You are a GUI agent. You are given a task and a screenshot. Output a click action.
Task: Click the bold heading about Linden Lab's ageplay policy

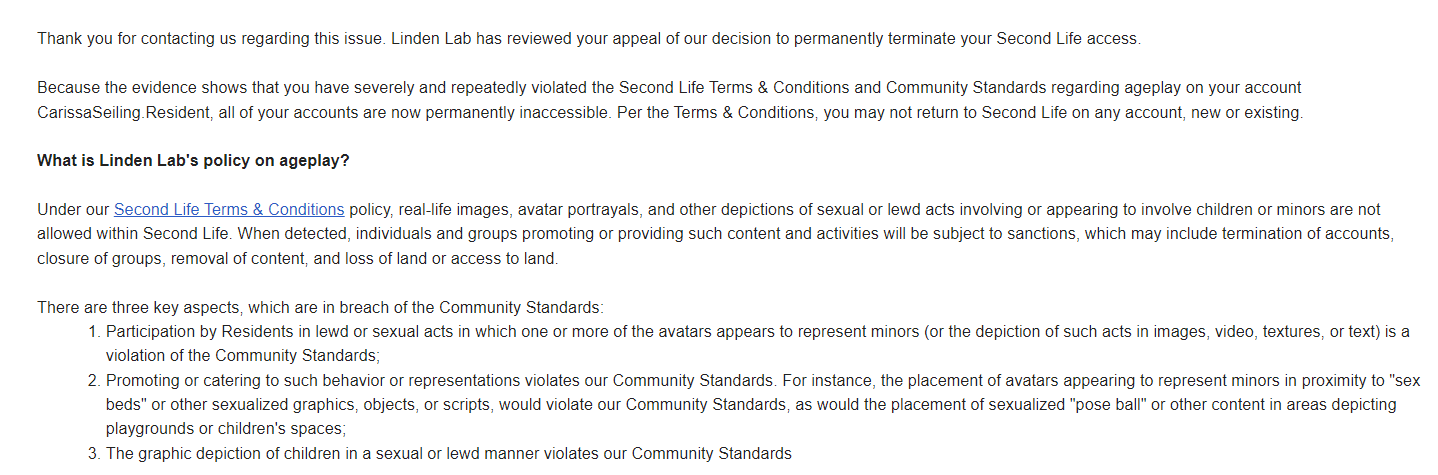(193, 160)
